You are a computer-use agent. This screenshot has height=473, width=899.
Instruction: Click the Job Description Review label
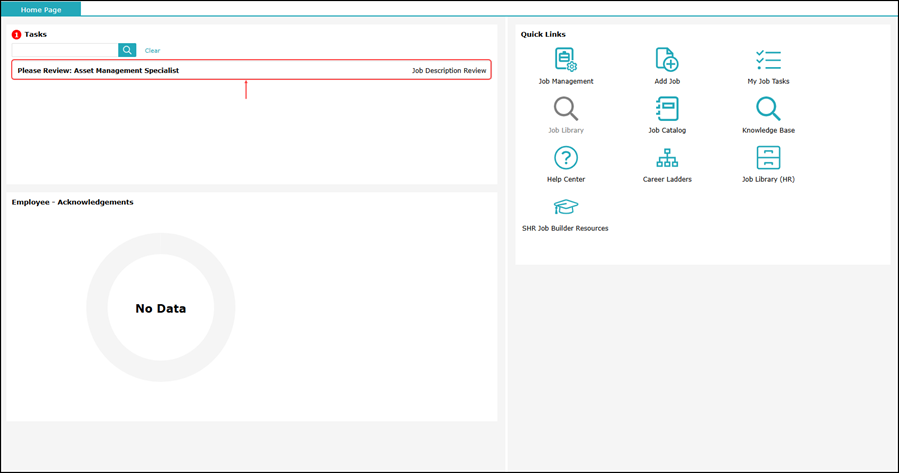coord(449,71)
